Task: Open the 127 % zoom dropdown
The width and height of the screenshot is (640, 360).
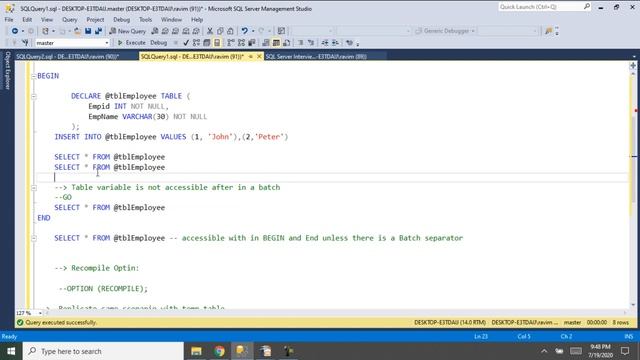Action: point(40,313)
